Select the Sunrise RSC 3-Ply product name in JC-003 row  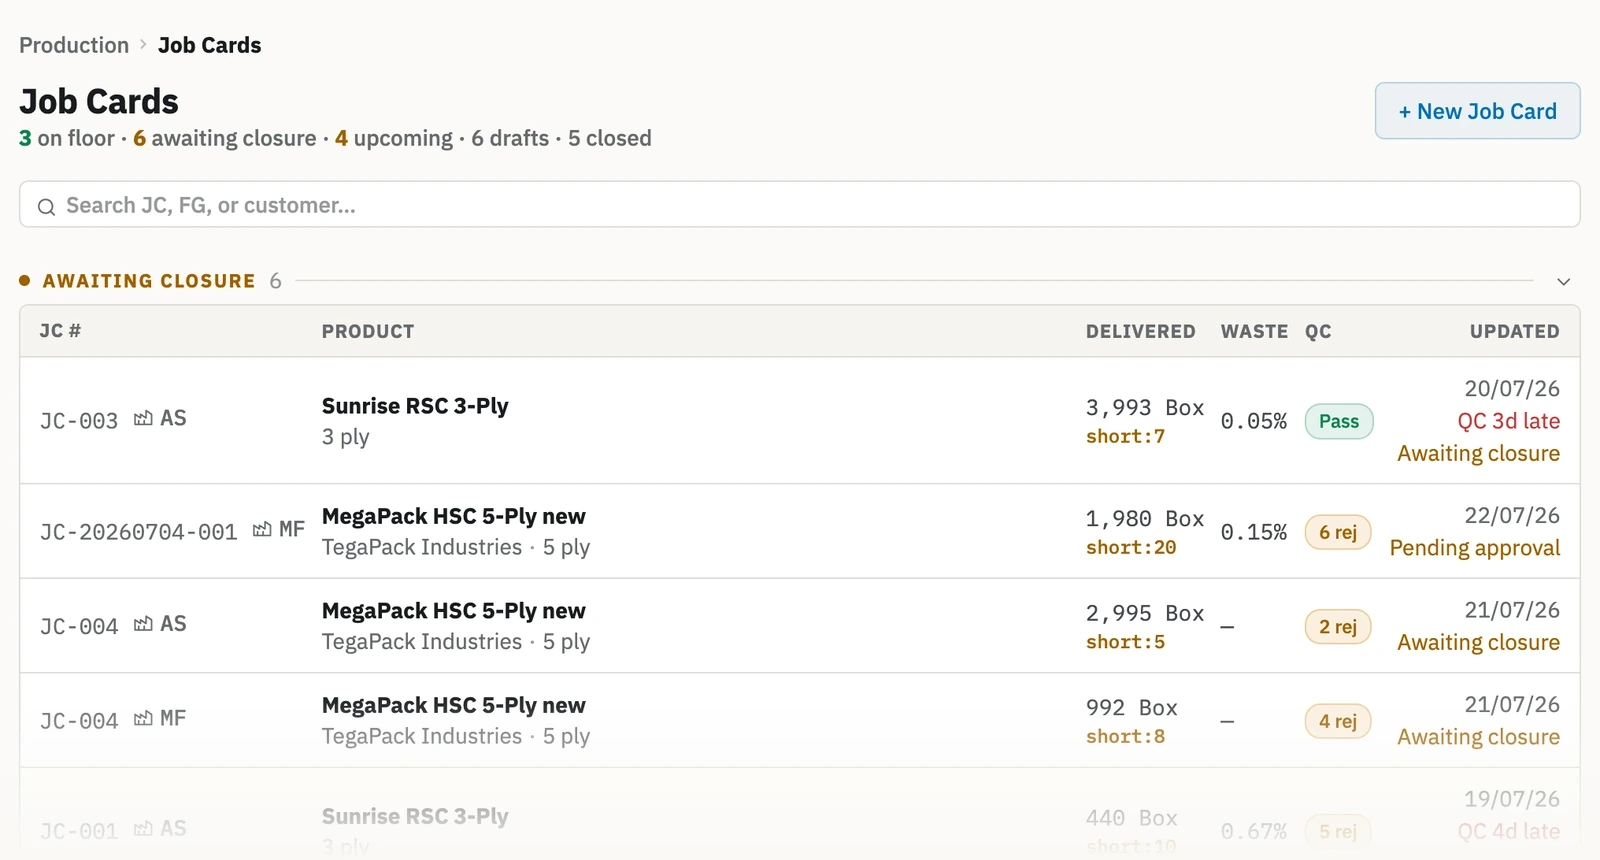[415, 406]
